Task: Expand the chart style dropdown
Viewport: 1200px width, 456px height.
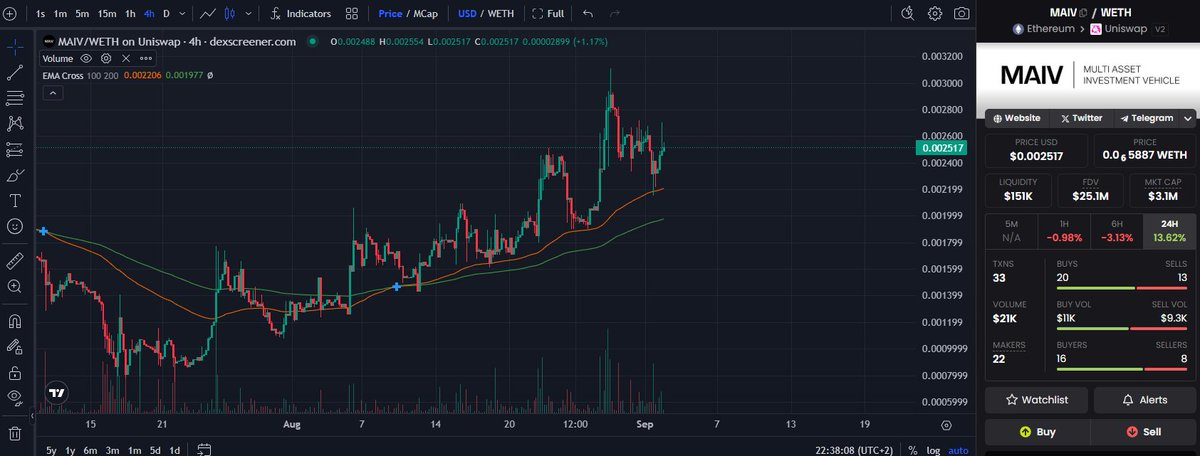Action: point(247,14)
